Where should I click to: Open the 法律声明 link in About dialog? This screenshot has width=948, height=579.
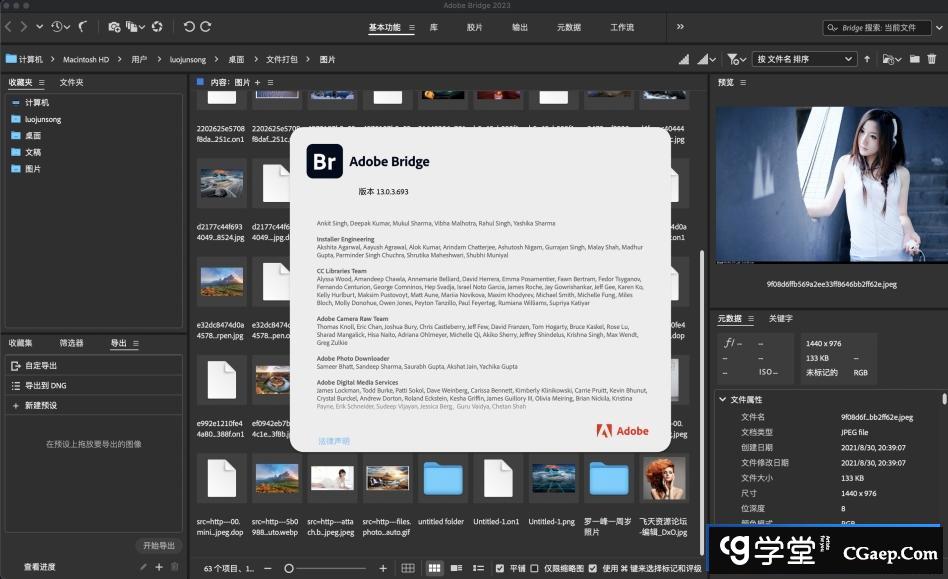(x=334, y=441)
